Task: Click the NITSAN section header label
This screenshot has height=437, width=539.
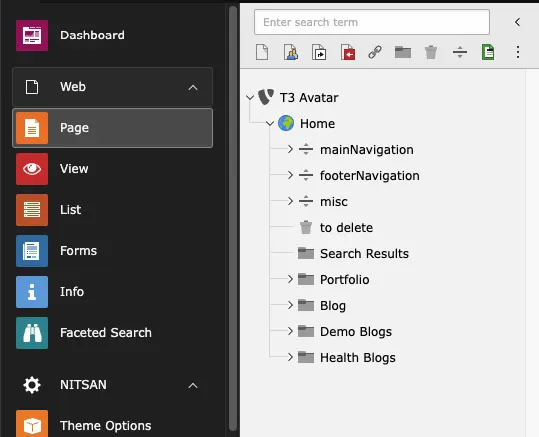Action: [x=83, y=385]
